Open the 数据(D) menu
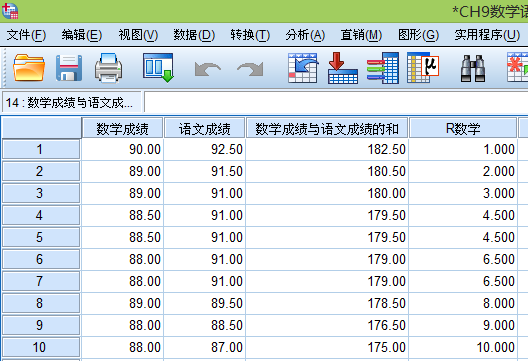 click(194, 35)
